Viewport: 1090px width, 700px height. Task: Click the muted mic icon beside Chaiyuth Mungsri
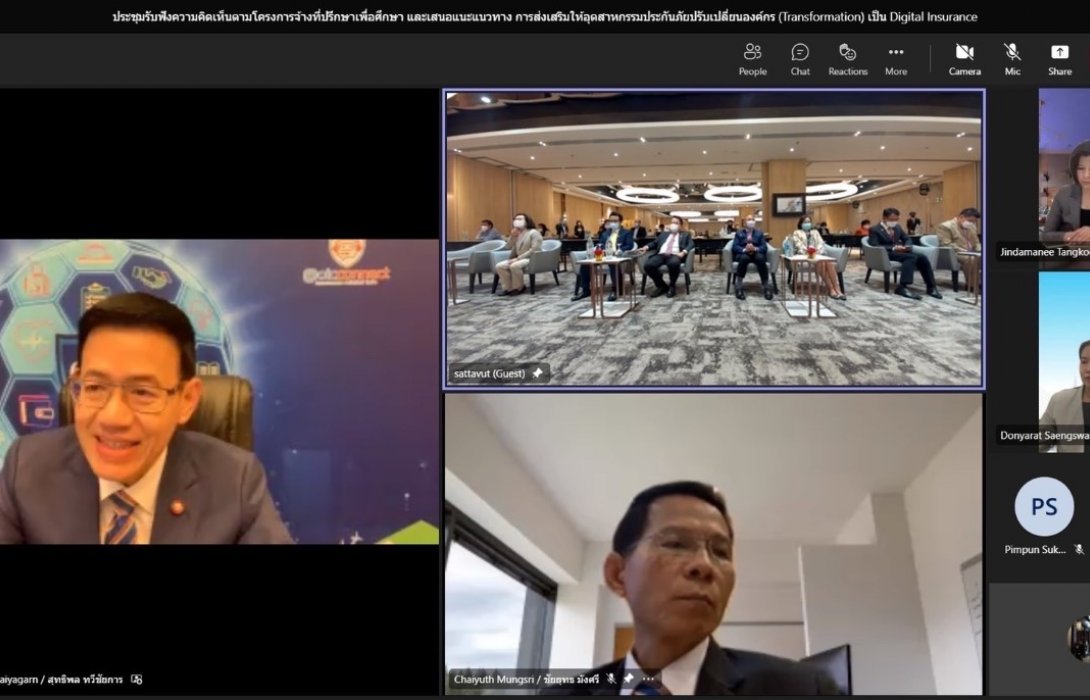click(611, 679)
